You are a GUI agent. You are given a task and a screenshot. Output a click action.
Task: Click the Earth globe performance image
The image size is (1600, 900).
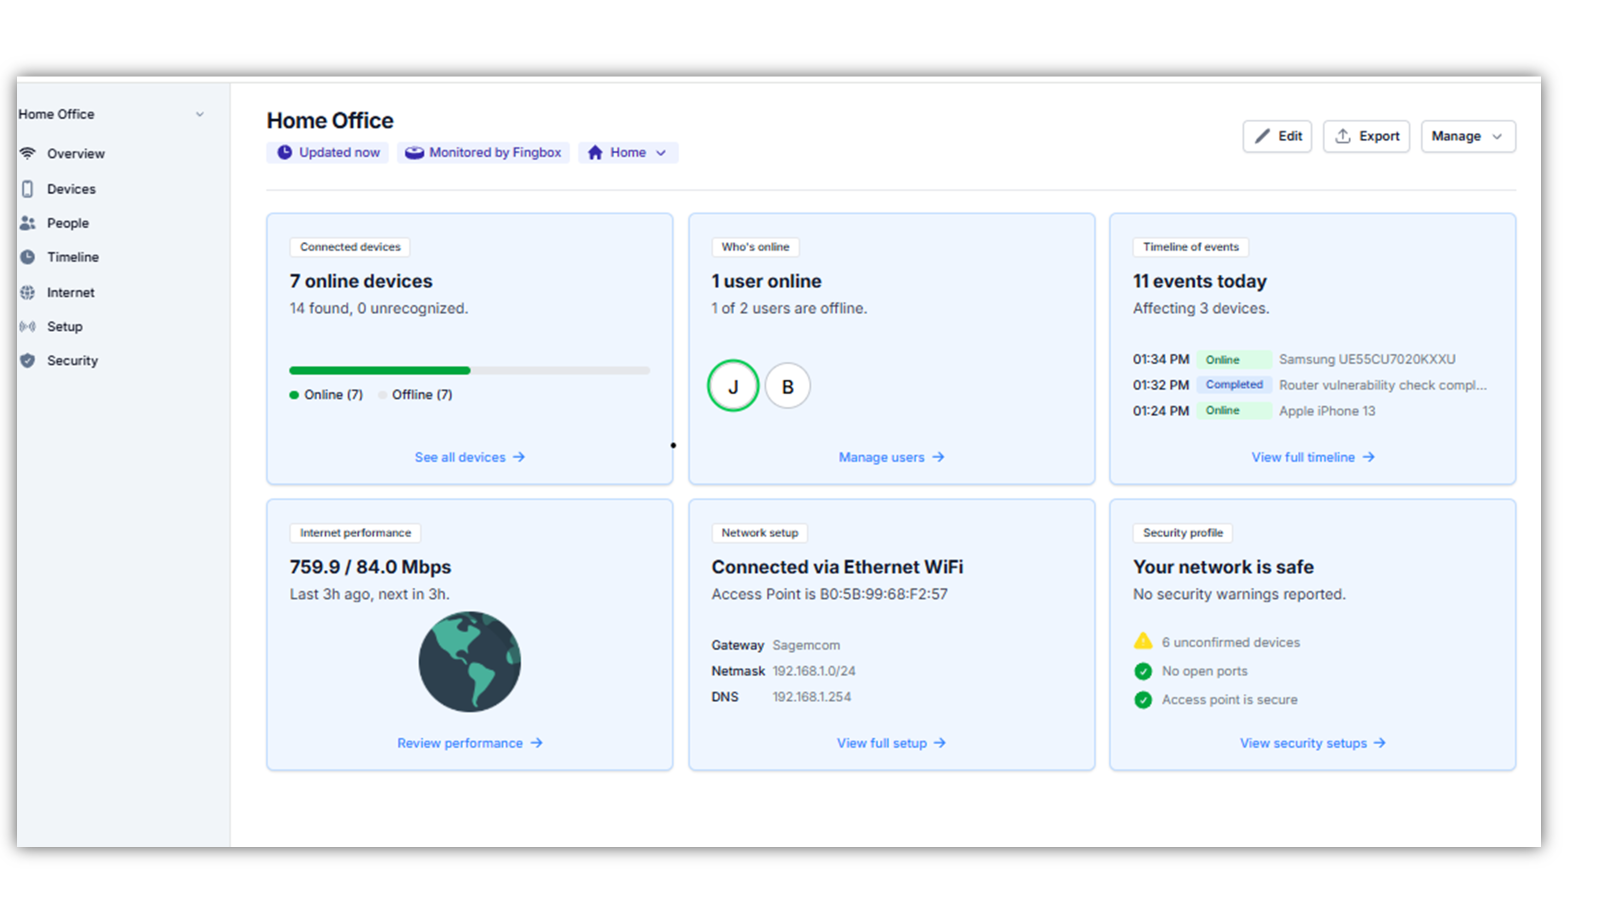(x=469, y=662)
